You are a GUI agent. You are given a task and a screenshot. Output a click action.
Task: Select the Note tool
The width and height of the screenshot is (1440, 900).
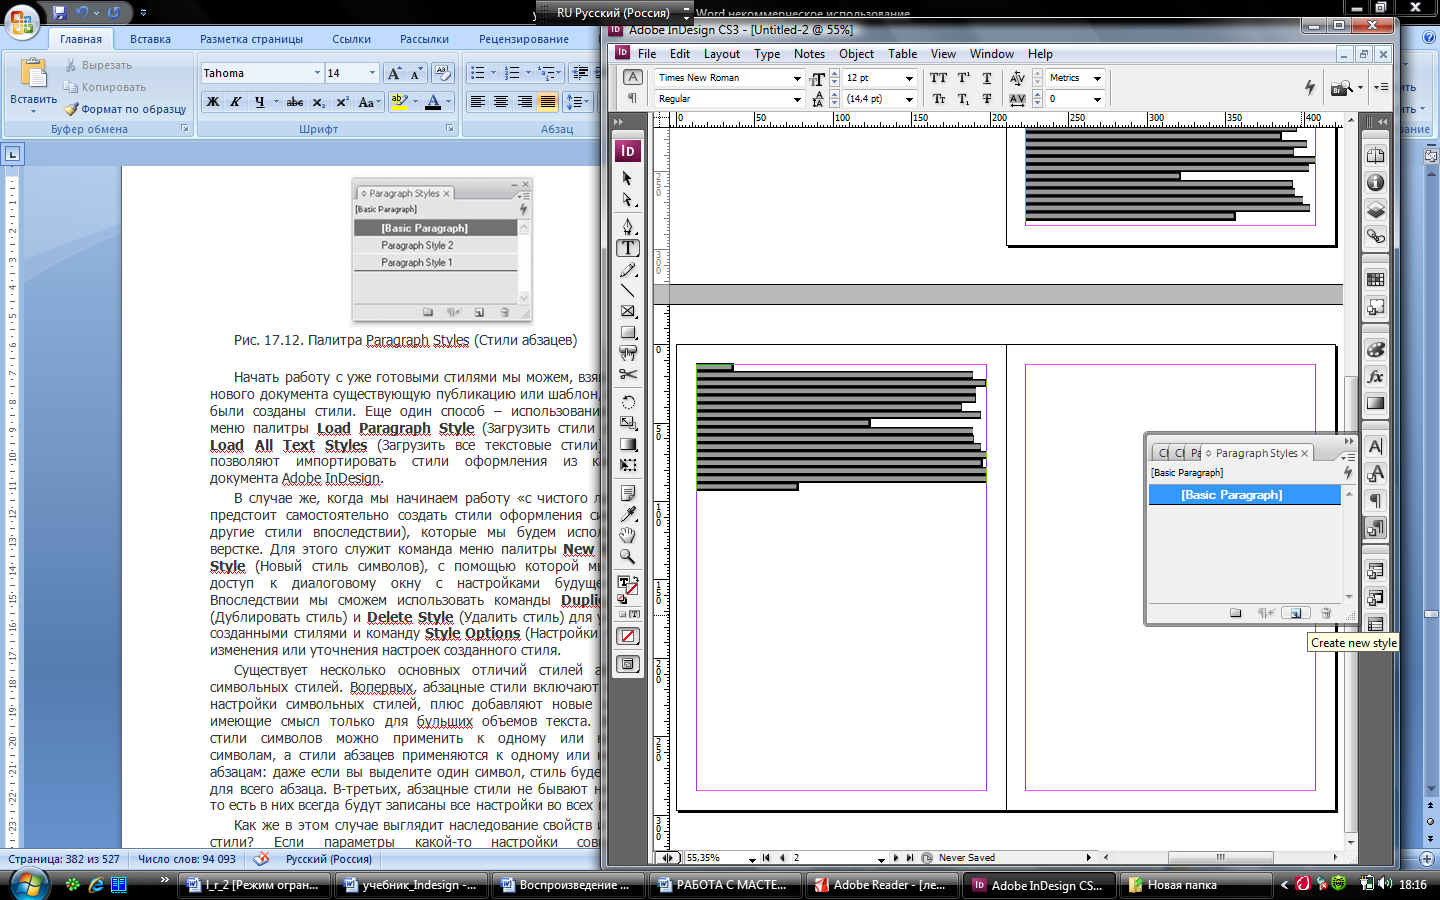tap(627, 493)
